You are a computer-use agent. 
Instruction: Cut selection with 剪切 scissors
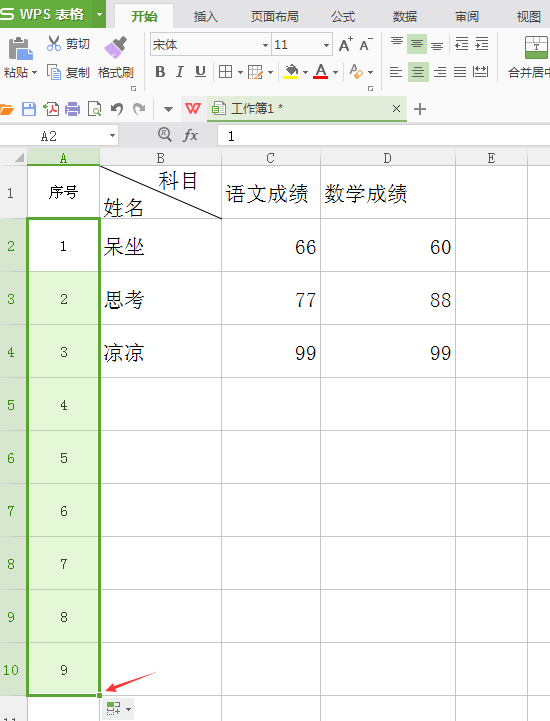tap(68, 44)
